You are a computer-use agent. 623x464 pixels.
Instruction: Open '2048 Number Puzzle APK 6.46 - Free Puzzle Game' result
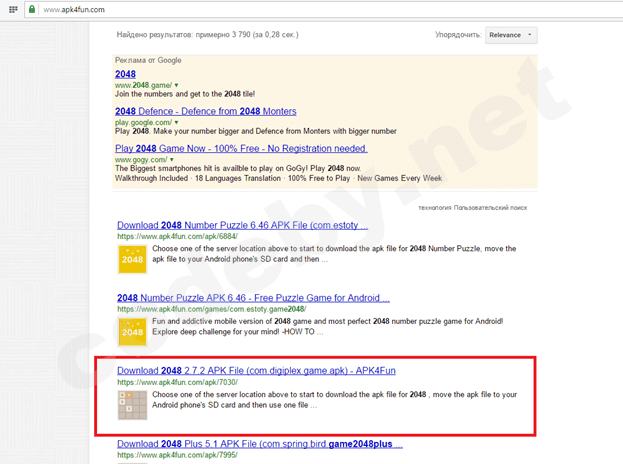pyautogui.click(x=253, y=298)
